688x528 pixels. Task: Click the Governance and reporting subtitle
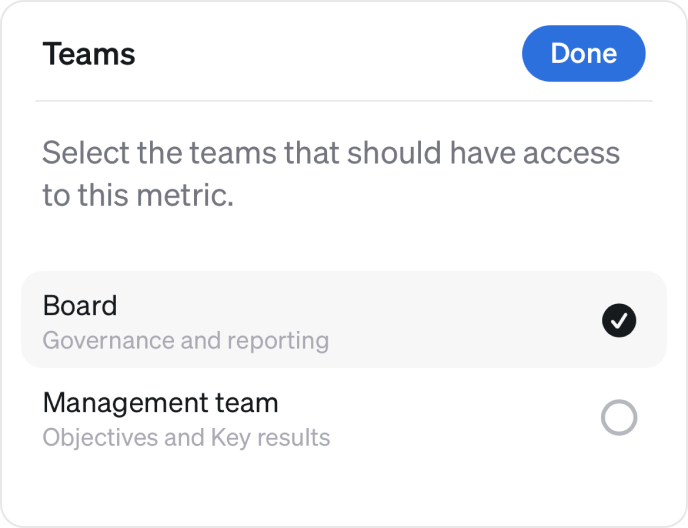(186, 341)
